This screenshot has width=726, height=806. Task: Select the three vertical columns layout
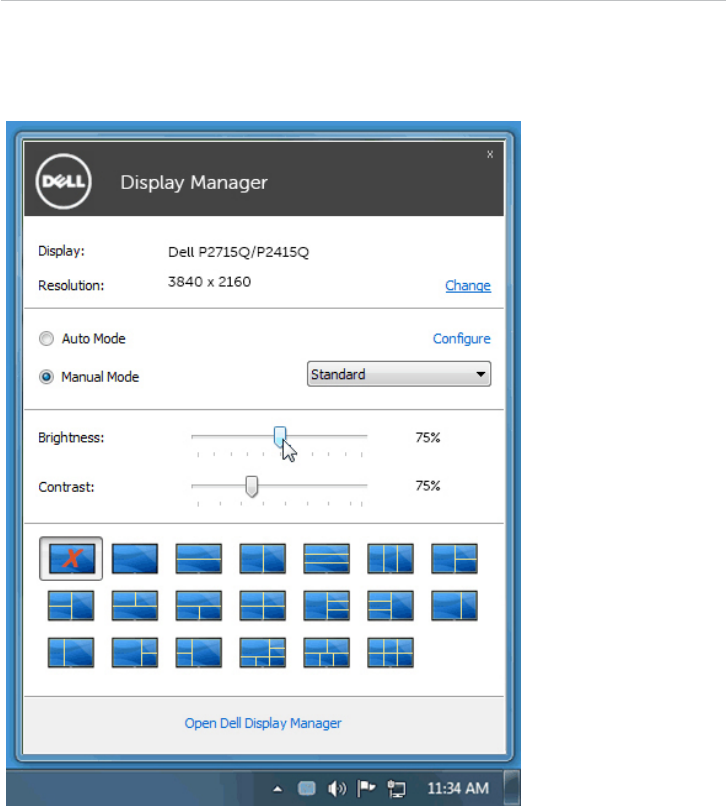[x=390, y=558]
